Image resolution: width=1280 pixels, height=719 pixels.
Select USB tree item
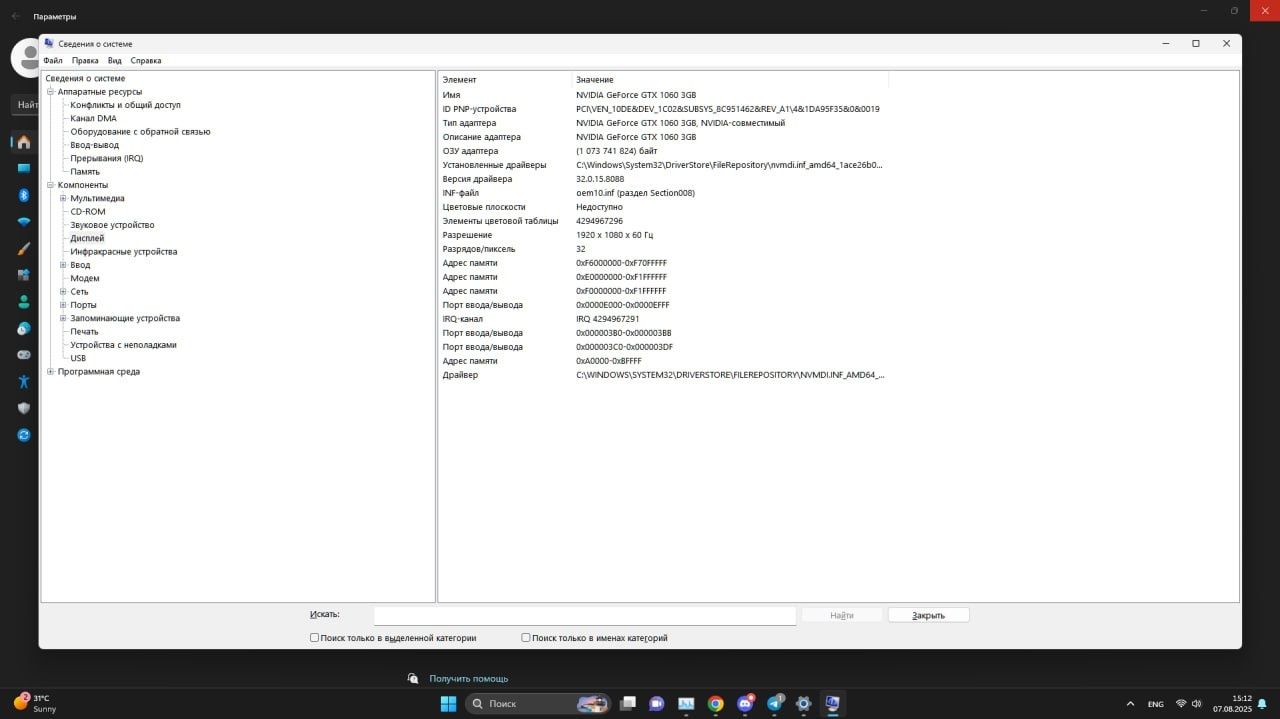tap(78, 358)
